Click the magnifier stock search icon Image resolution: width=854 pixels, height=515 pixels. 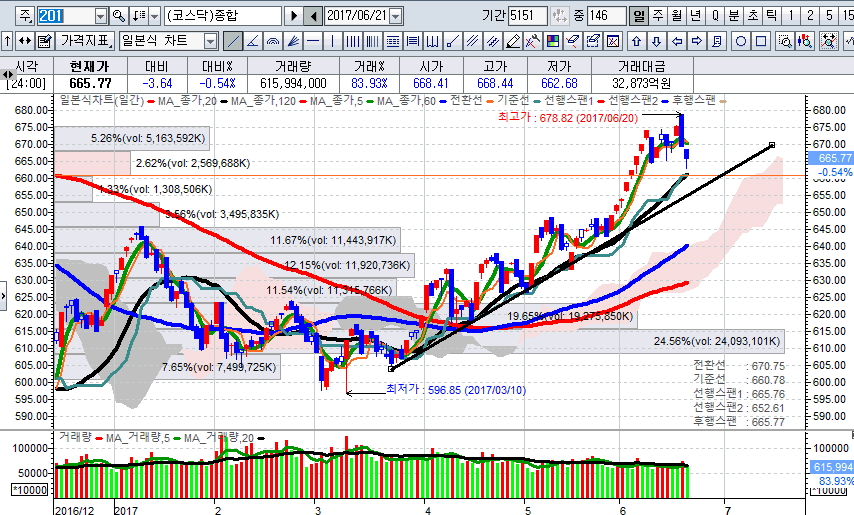[x=119, y=16]
